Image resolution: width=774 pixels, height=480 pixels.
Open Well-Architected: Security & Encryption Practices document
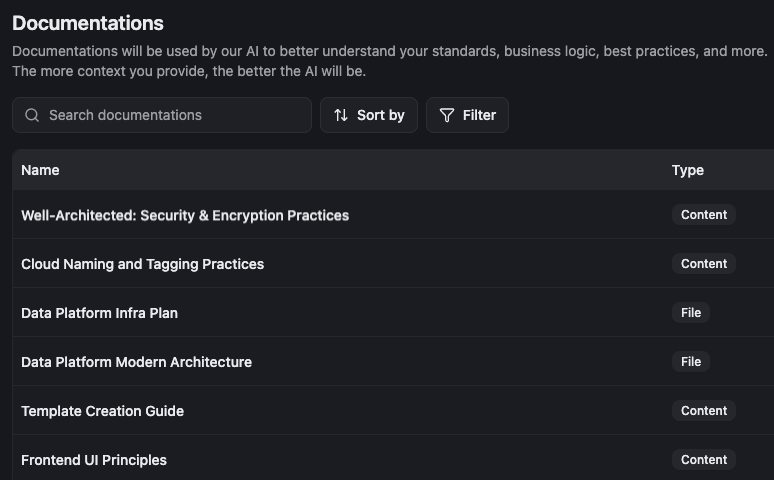pos(185,215)
